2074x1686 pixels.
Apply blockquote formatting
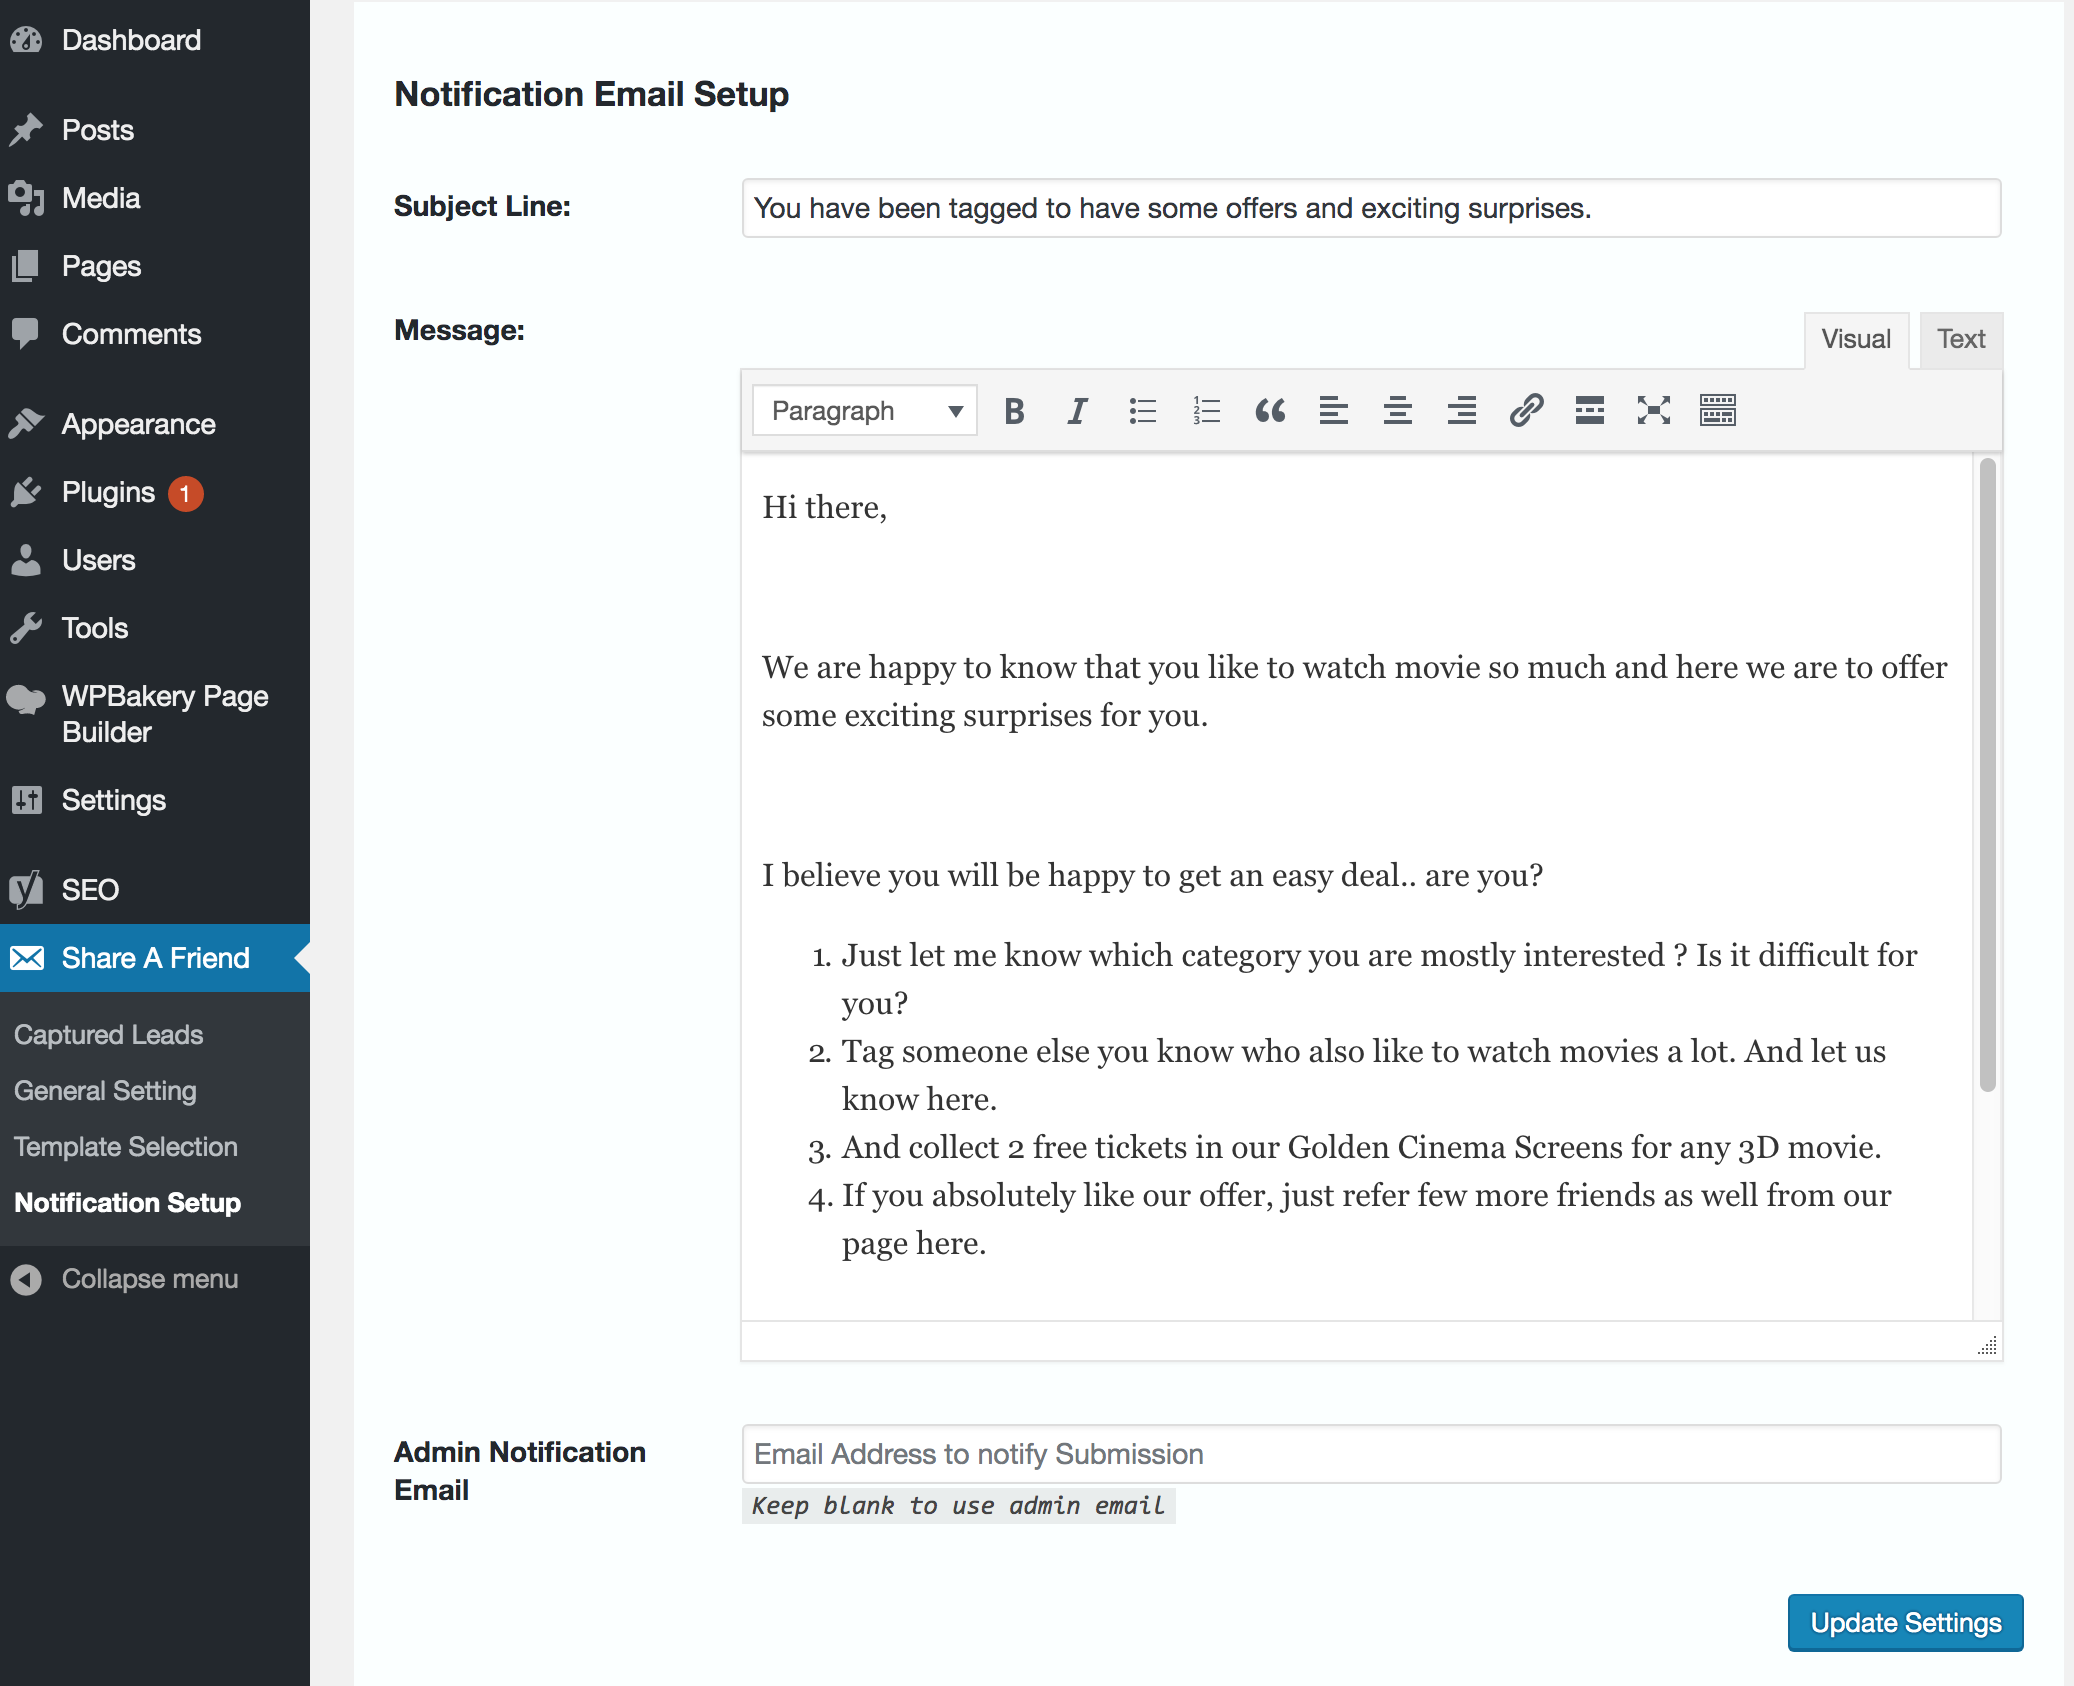(1270, 411)
